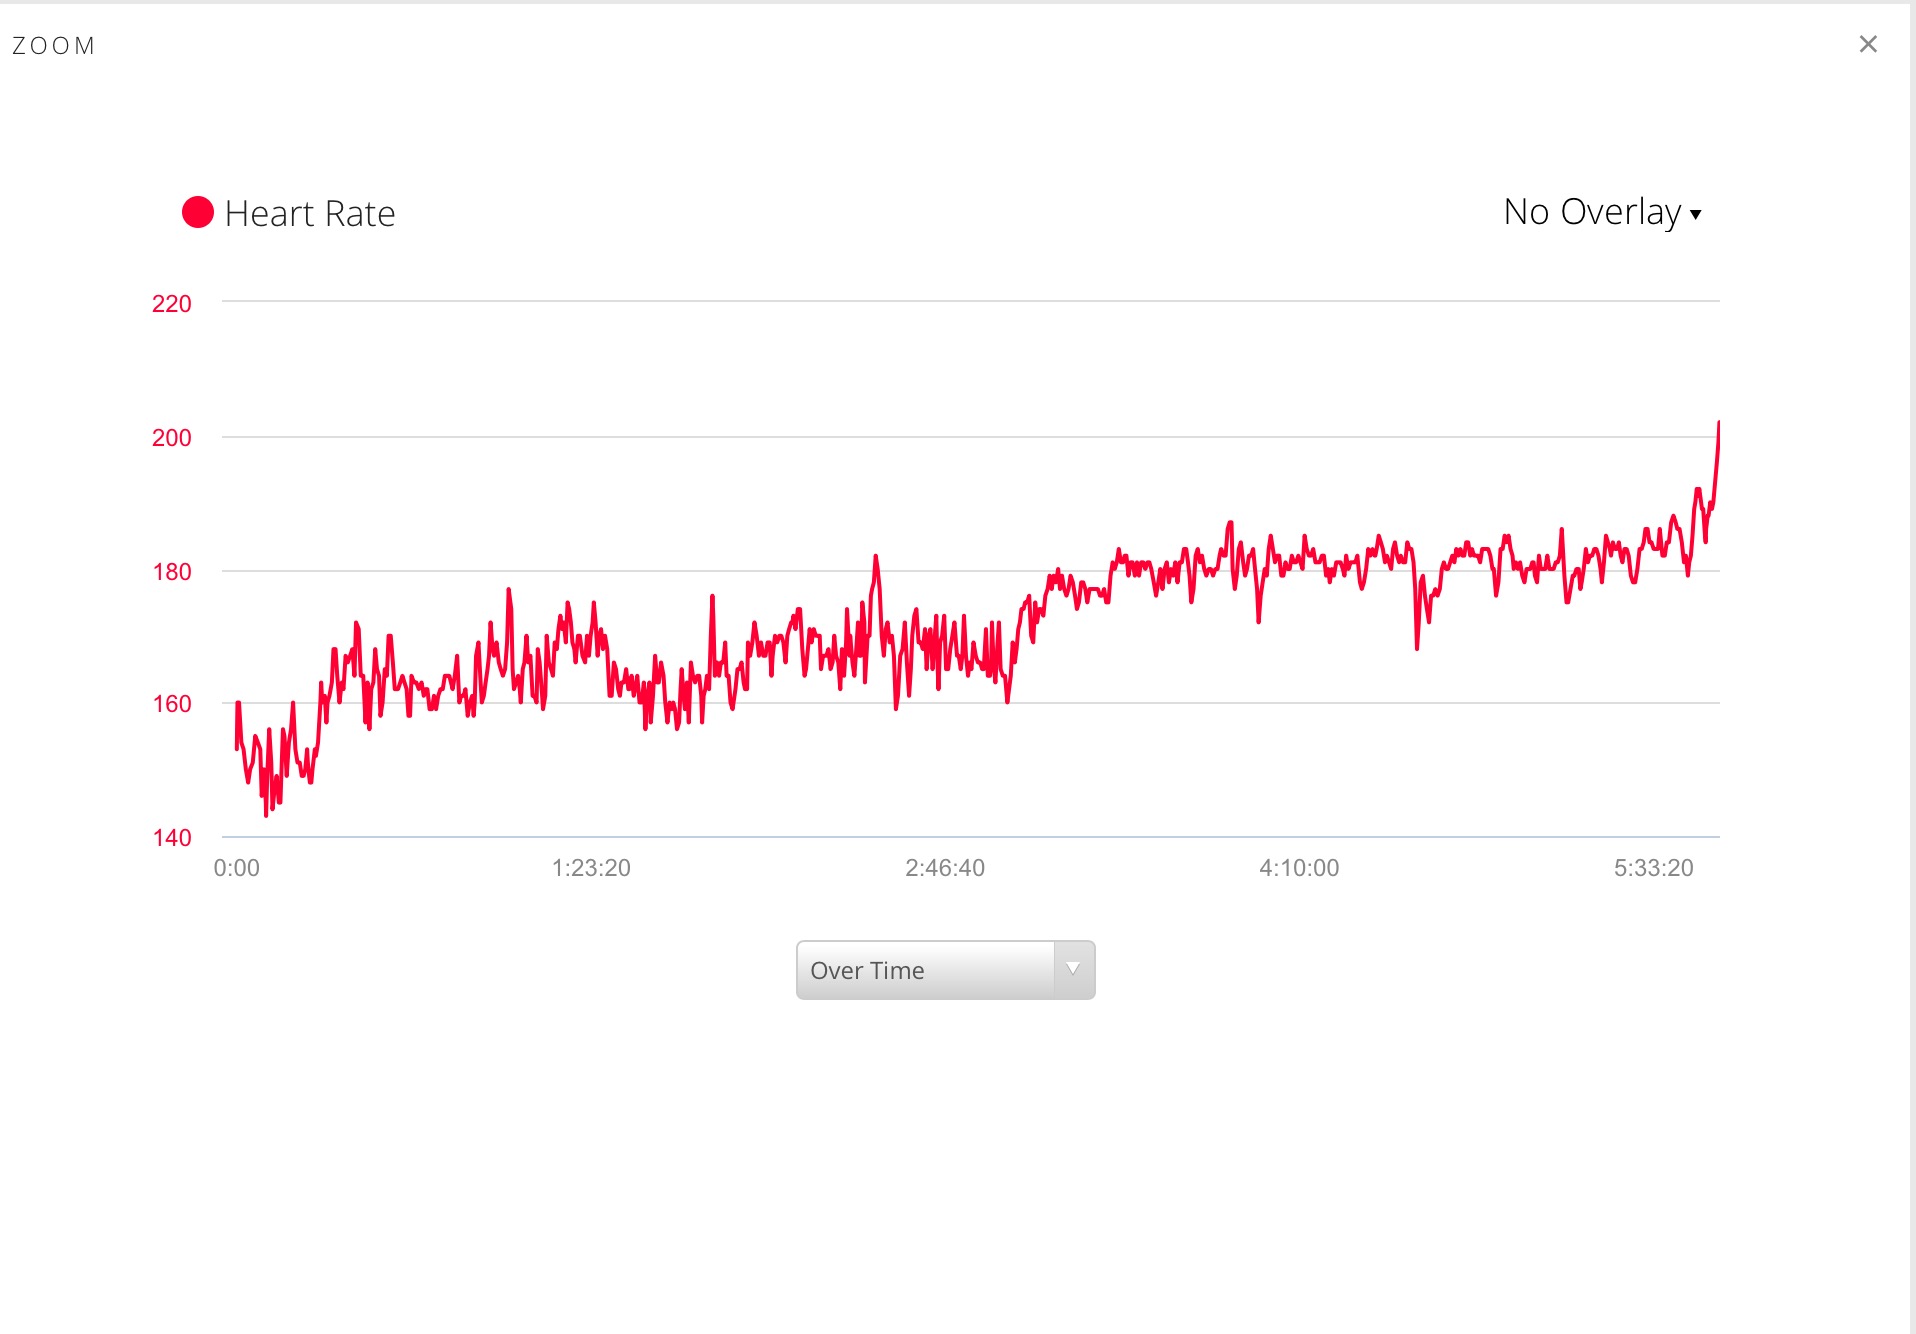Screen dimensions: 1916x1334
Task: Click the ZOOM heading text
Action: tap(54, 46)
